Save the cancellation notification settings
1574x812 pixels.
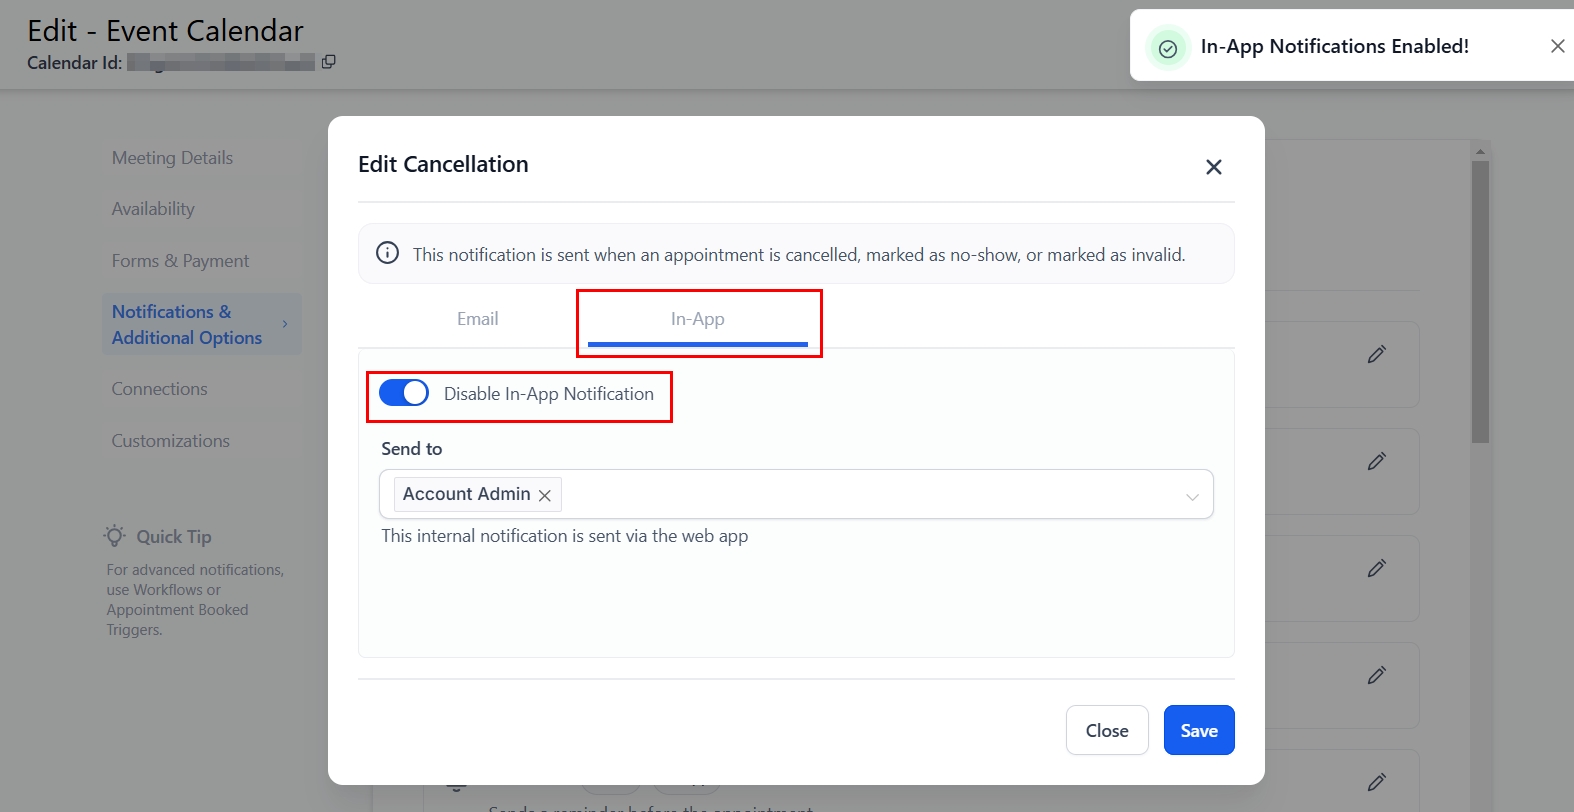(1198, 731)
